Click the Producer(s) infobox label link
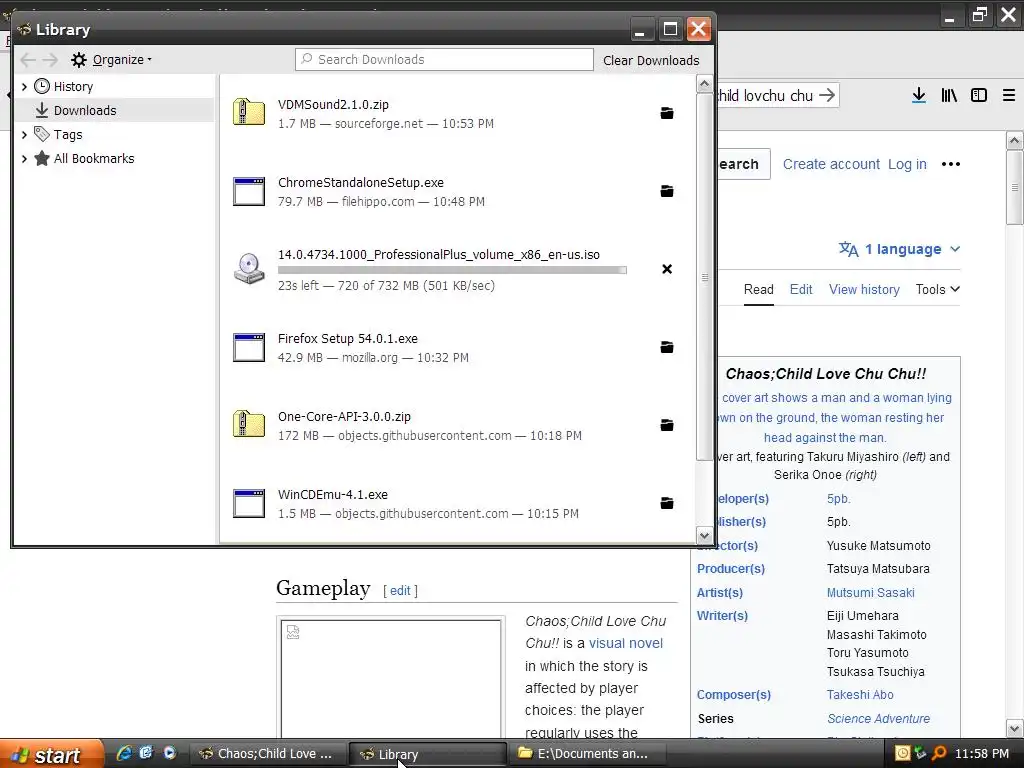 (x=730, y=569)
